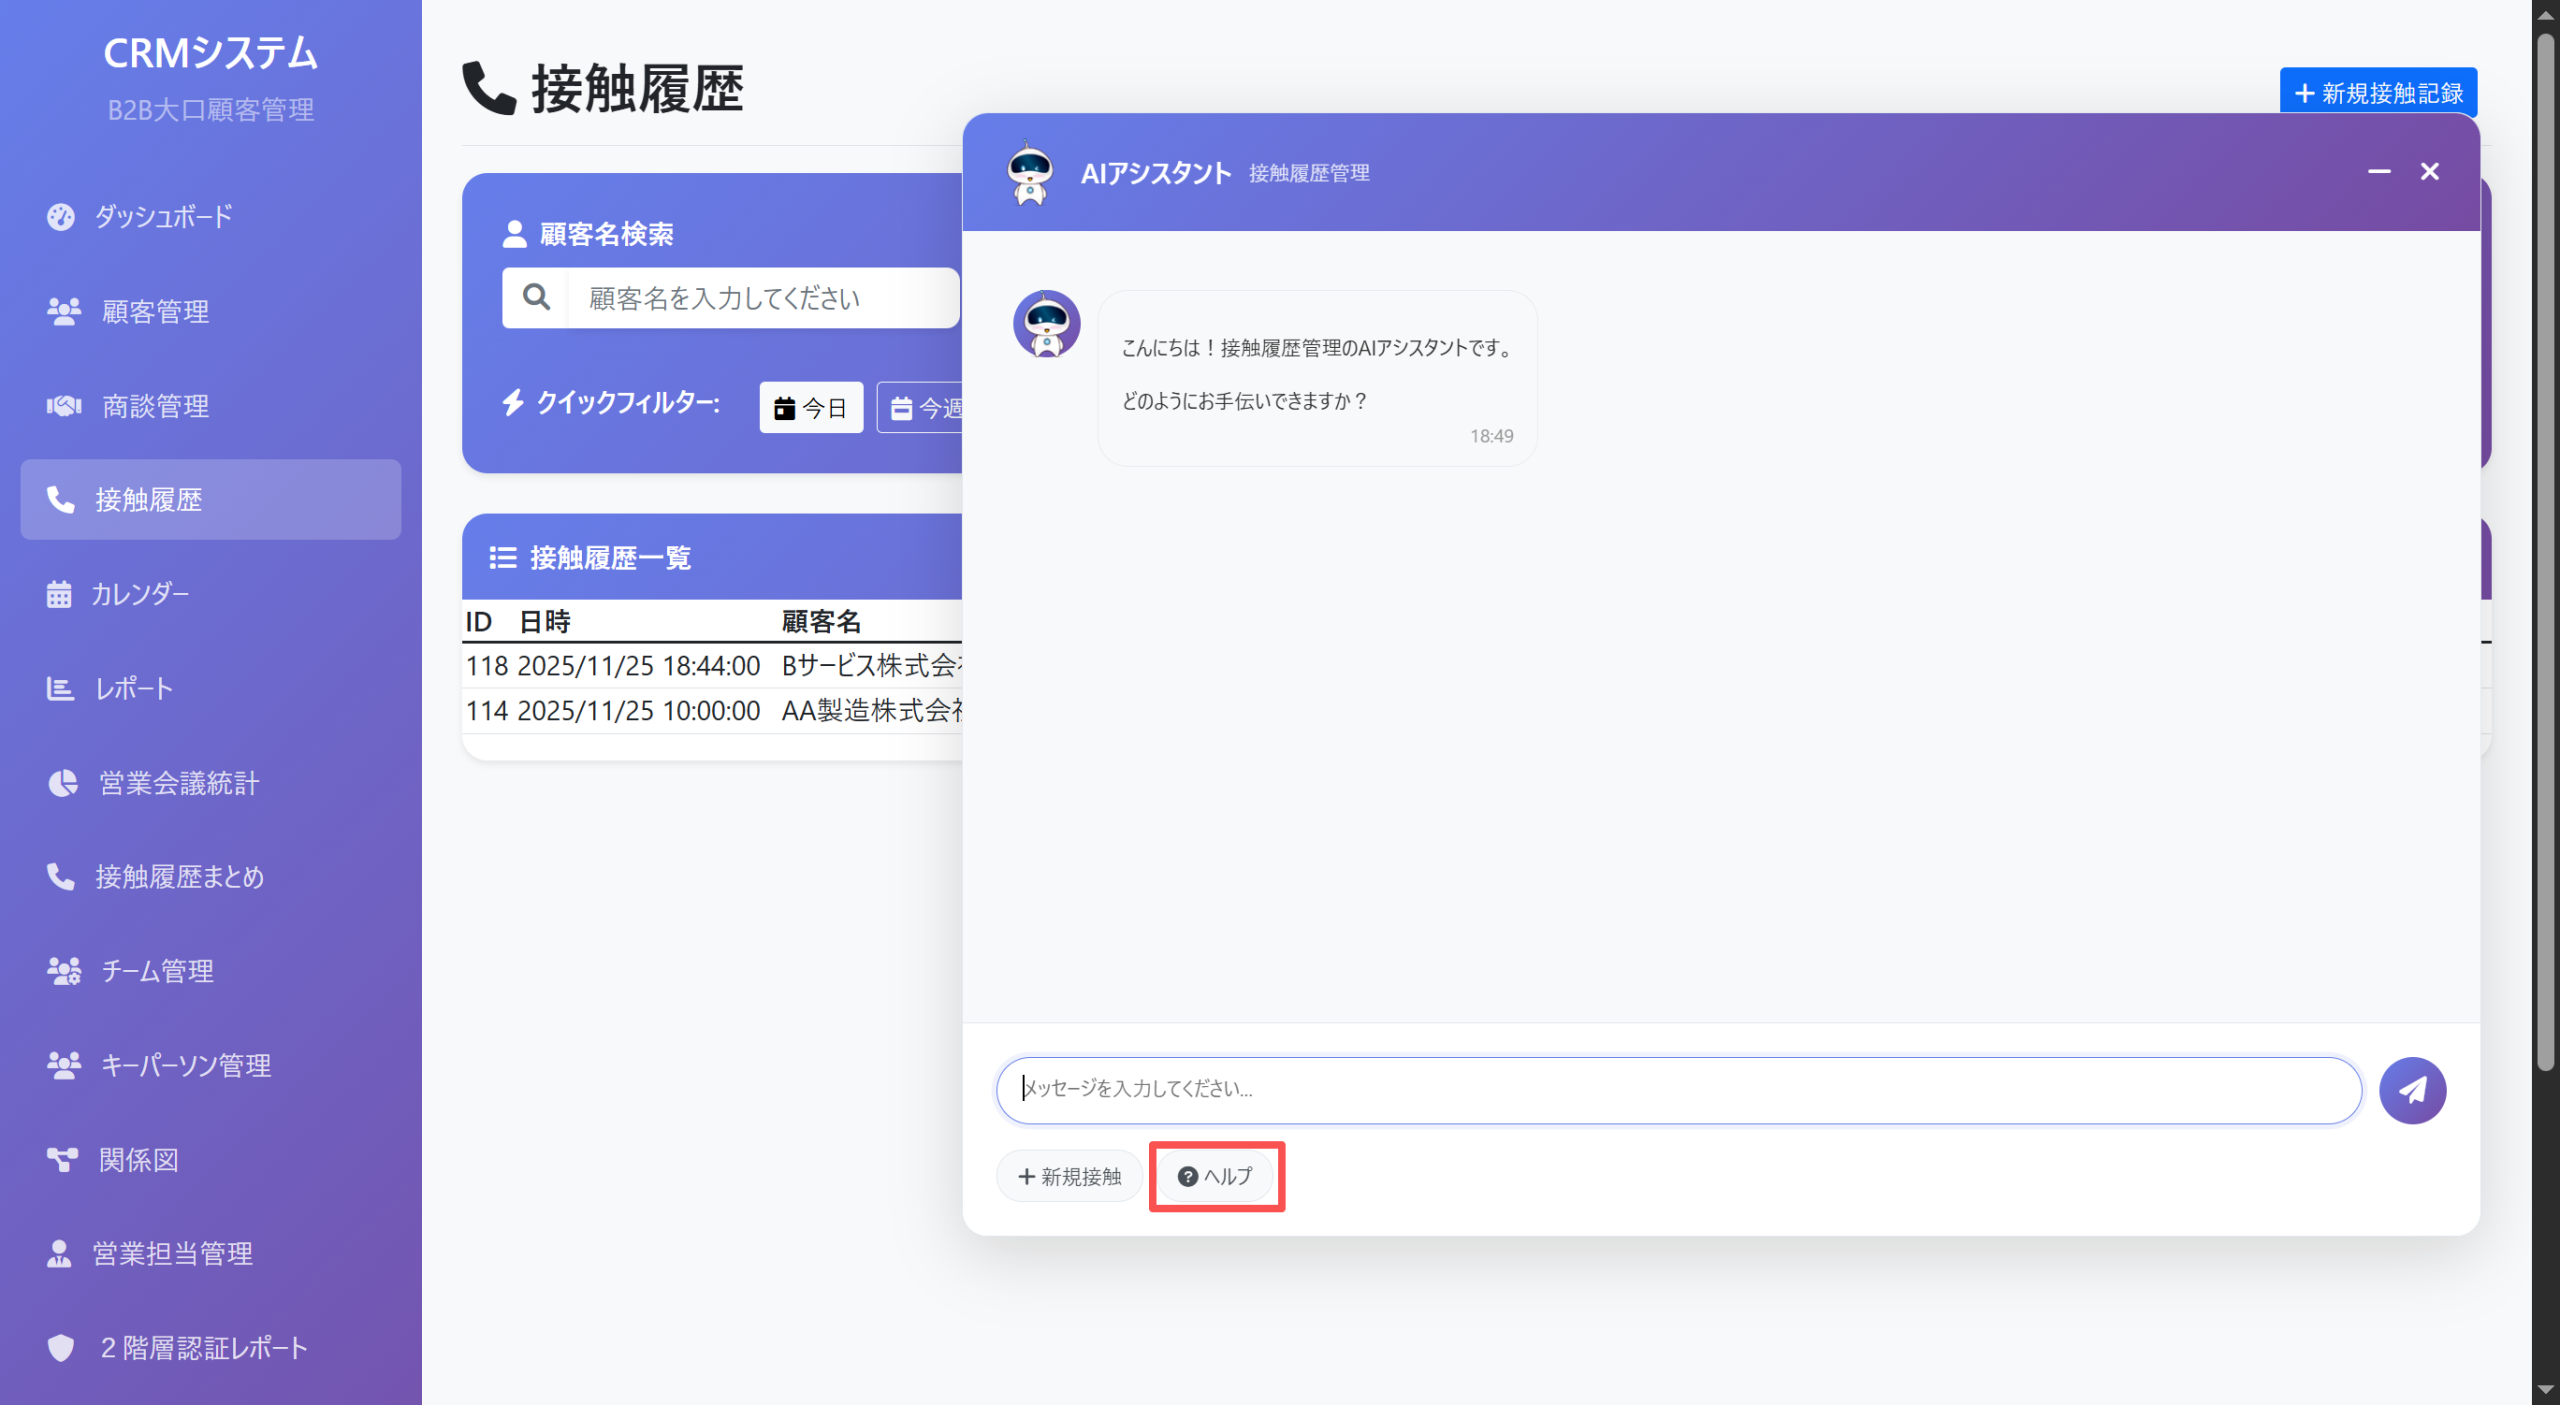Open レポート via the bar chart icon
This screenshot has width=2560, height=1405.
tap(59, 688)
